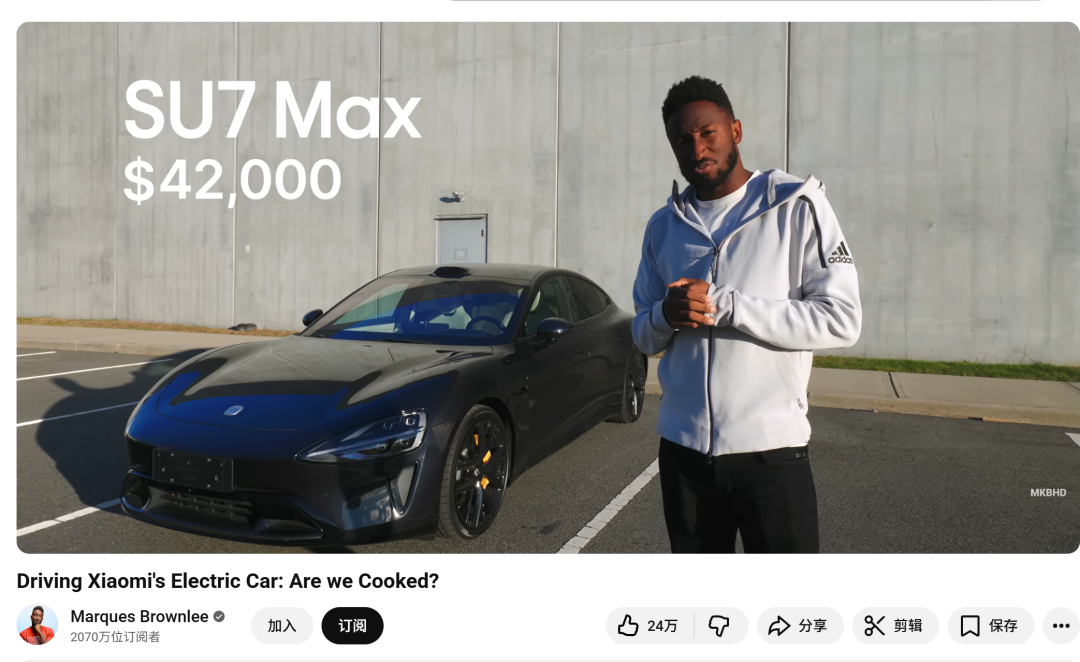Click the SU7 Max overlay text in video
Image resolution: width=1080 pixels, height=662 pixels.
(272, 110)
